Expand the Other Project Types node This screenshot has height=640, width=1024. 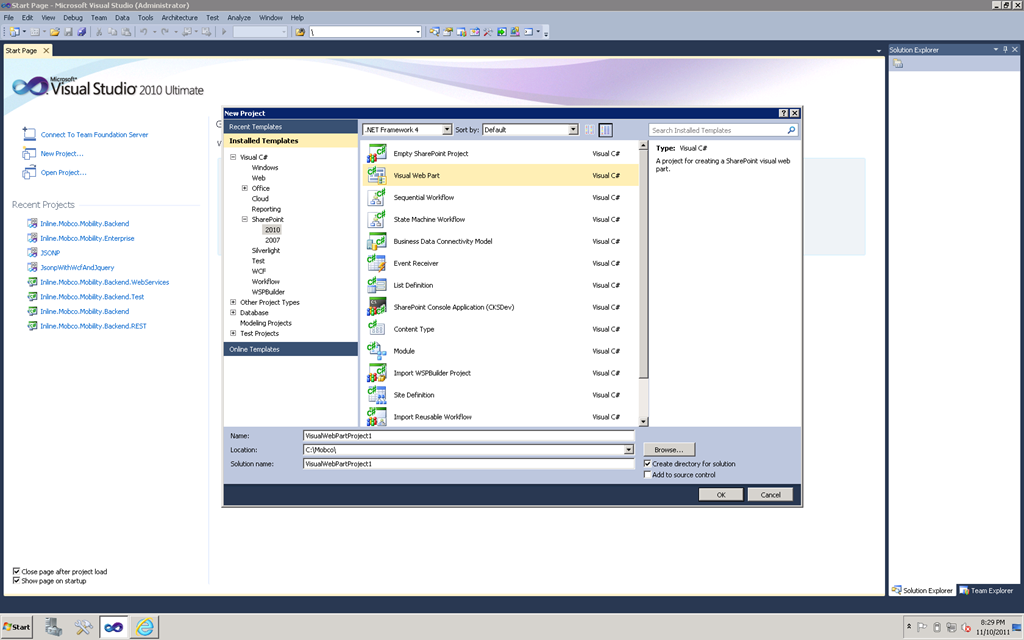(x=232, y=302)
